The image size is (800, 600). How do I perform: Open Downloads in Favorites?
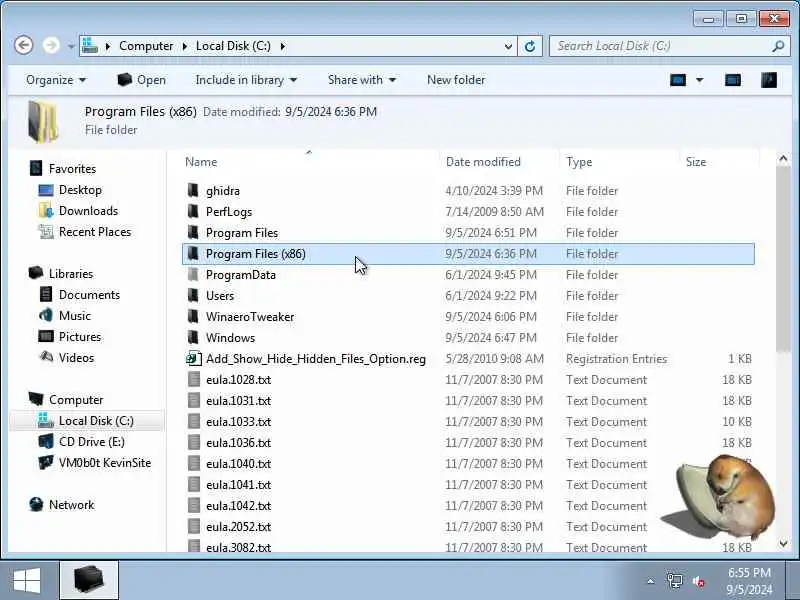tap(88, 211)
